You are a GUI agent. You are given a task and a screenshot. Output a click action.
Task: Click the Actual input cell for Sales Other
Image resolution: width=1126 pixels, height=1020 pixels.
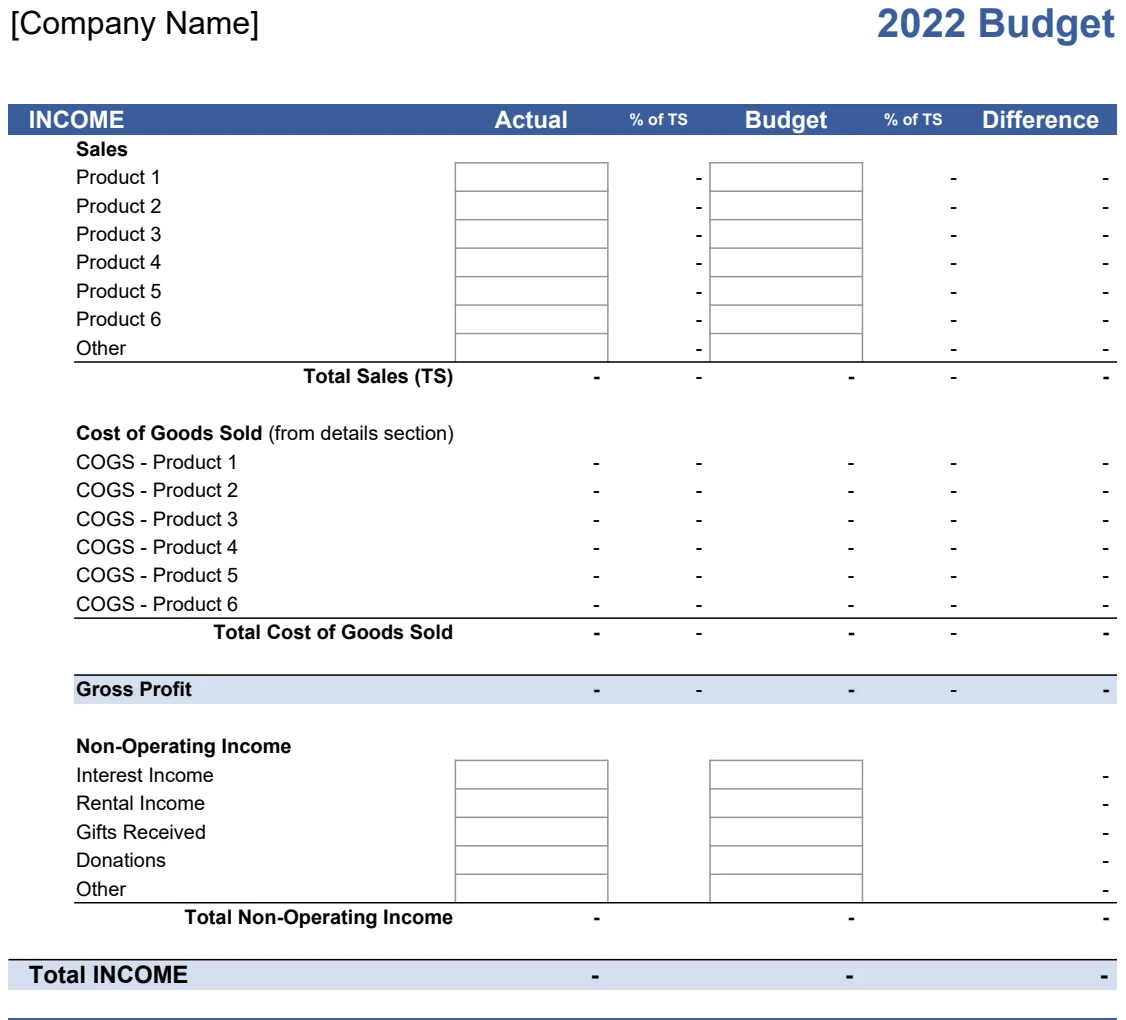click(x=531, y=348)
